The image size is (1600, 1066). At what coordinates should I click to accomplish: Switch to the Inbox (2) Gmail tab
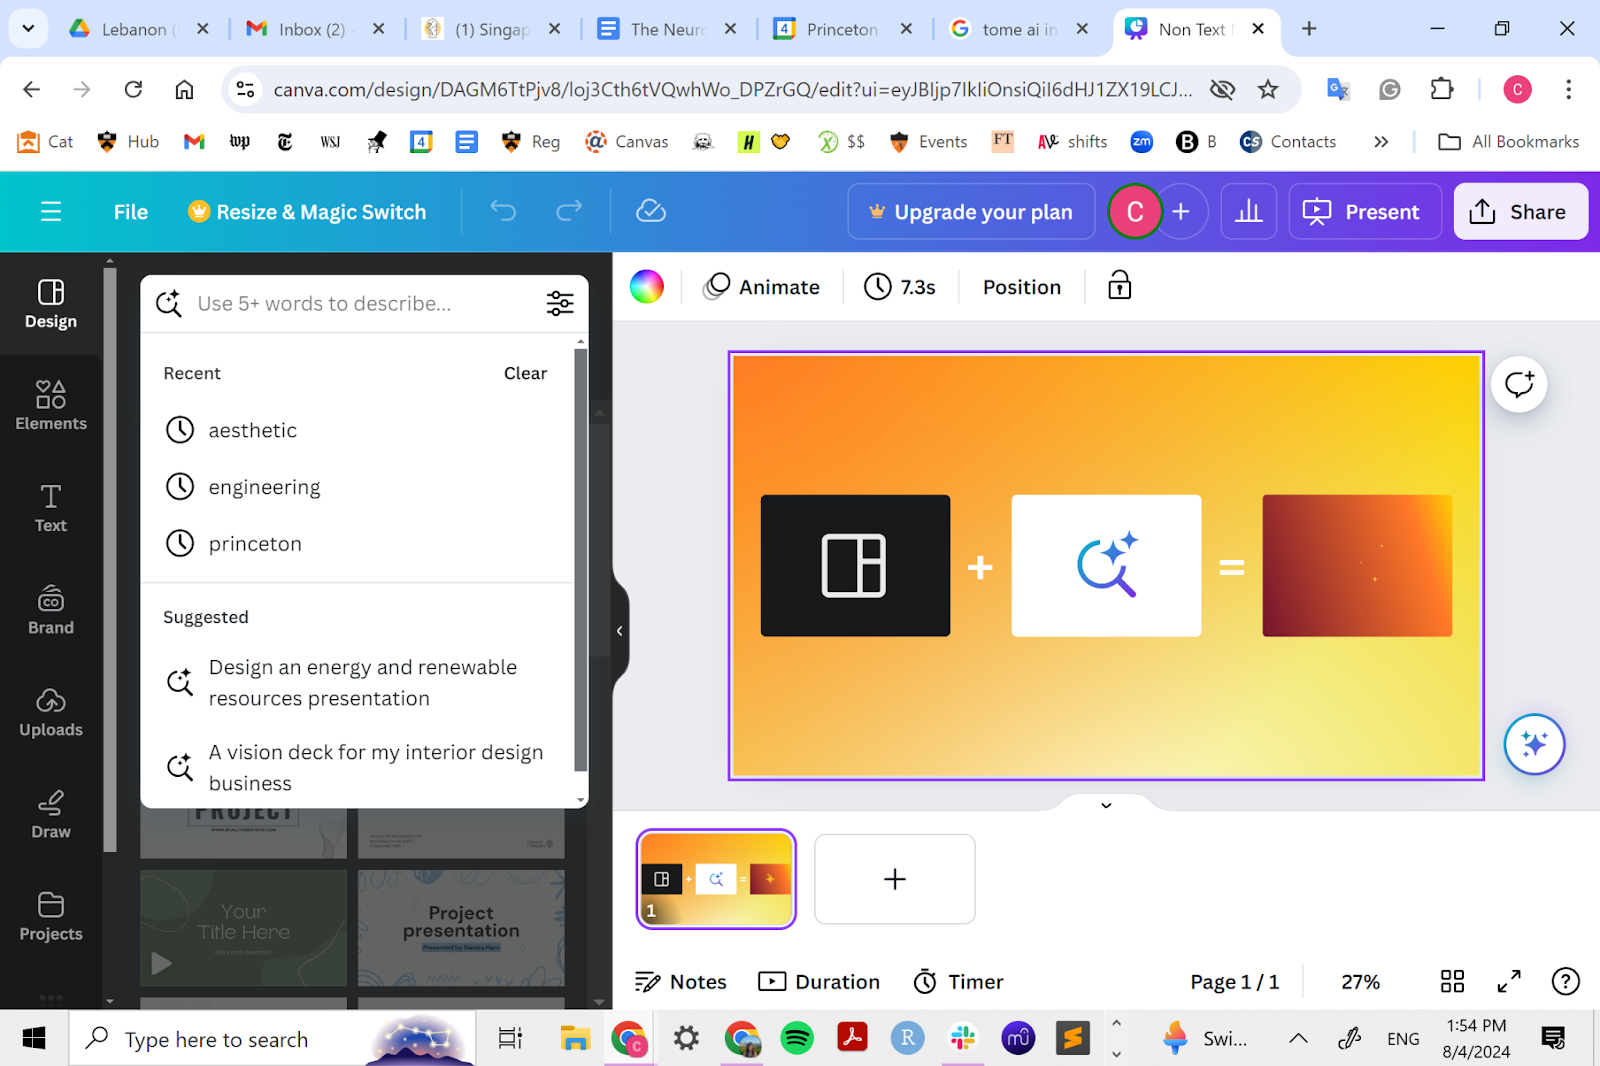[311, 29]
